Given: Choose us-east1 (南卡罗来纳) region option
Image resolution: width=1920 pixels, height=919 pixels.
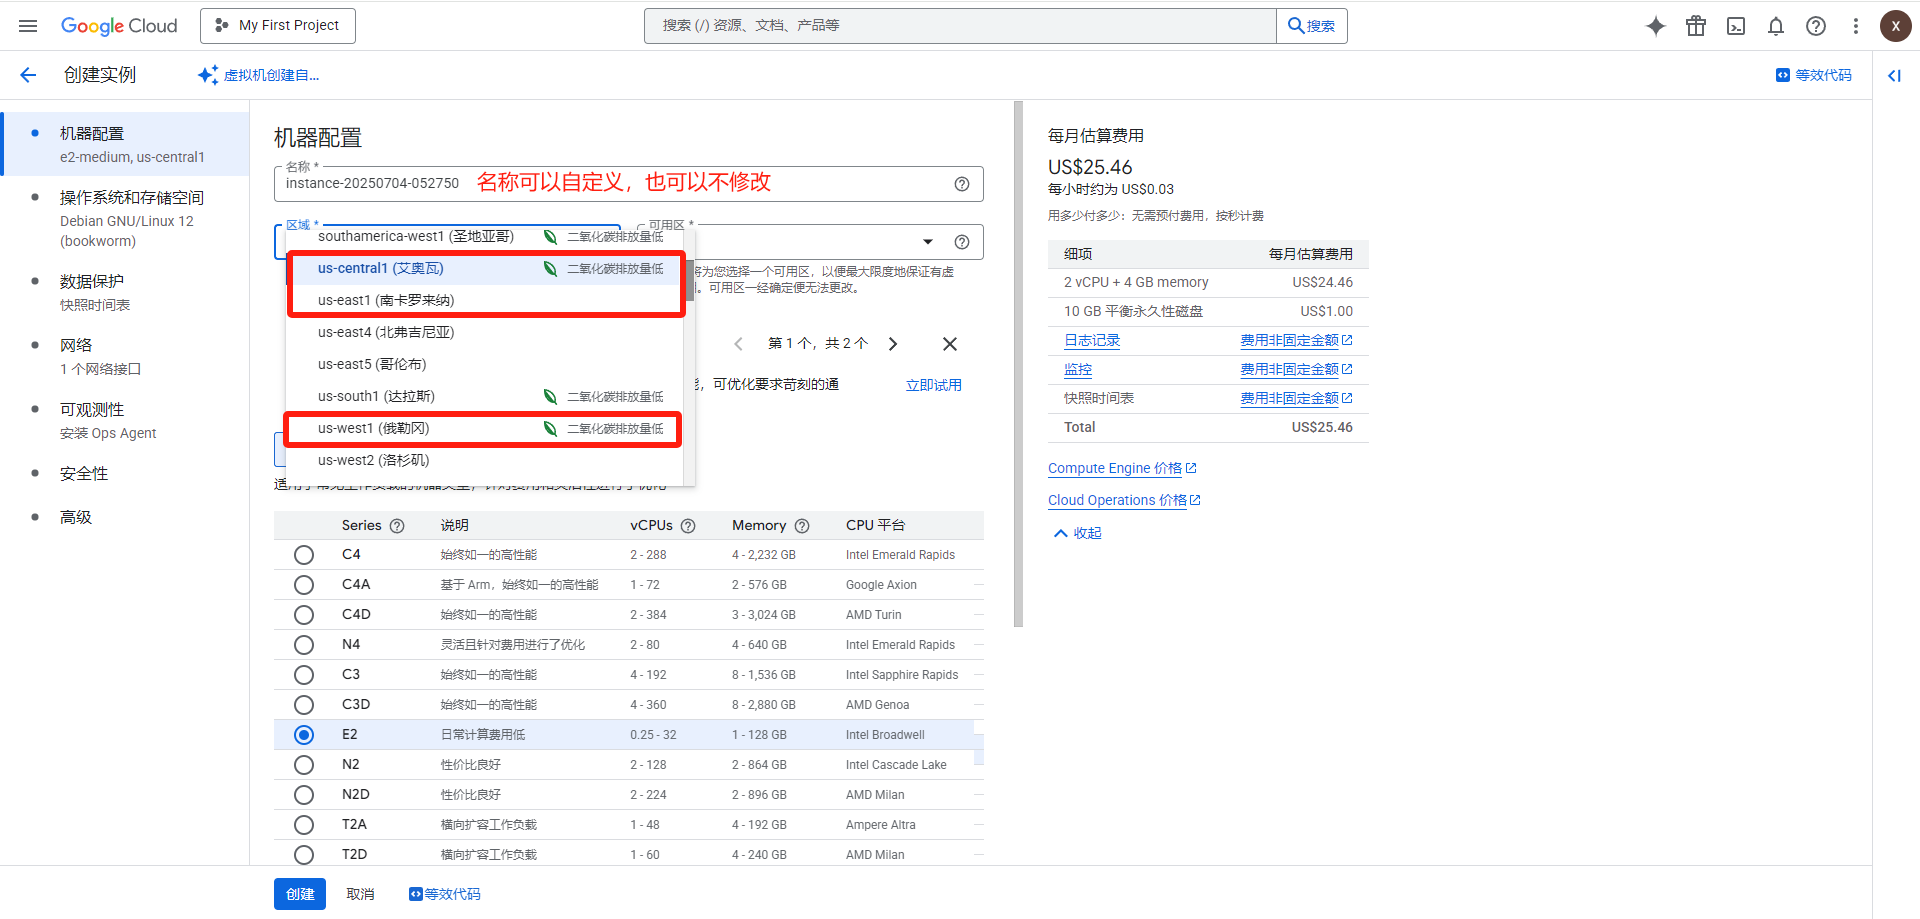Looking at the screenshot, I should click(486, 301).
